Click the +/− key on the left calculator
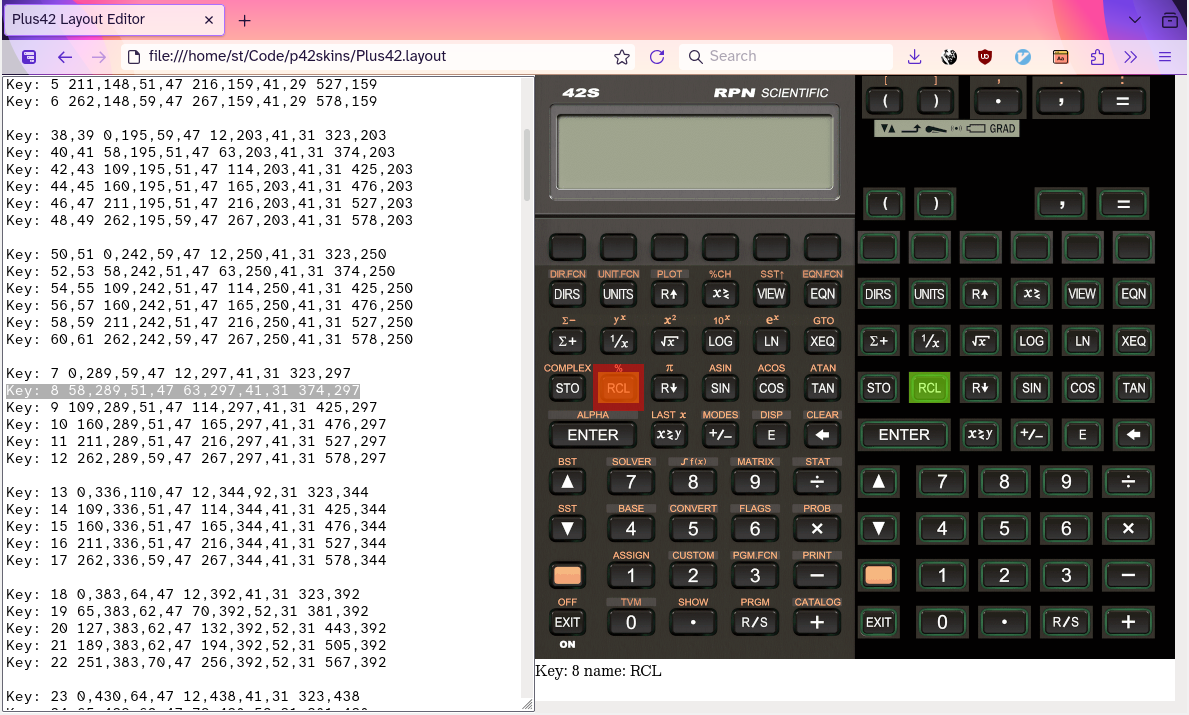 click(x=720, y=435)
